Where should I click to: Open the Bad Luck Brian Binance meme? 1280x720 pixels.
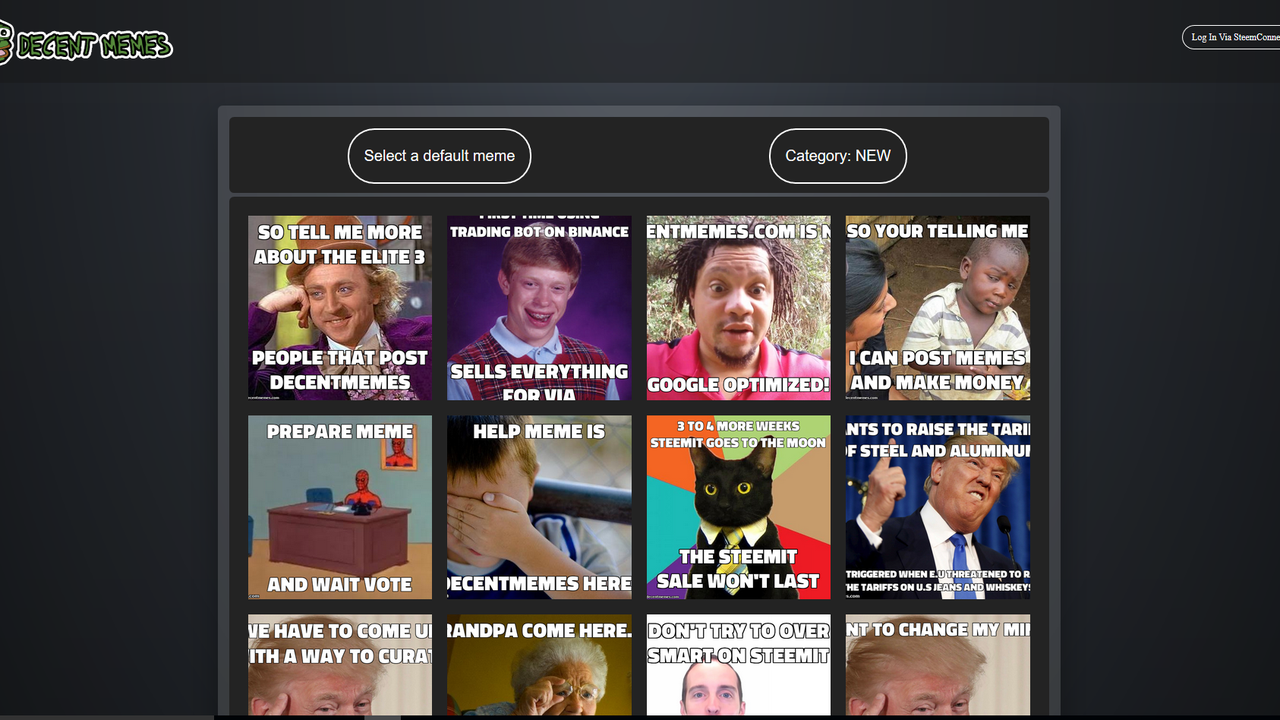coord(539,308)
